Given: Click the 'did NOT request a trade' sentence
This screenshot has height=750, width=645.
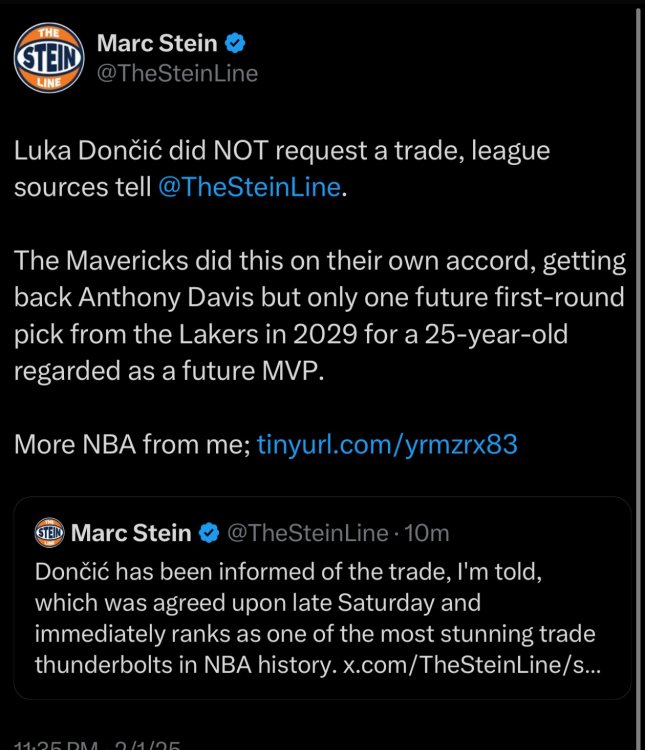Looking at the screenshot, I should pos(282,154).
